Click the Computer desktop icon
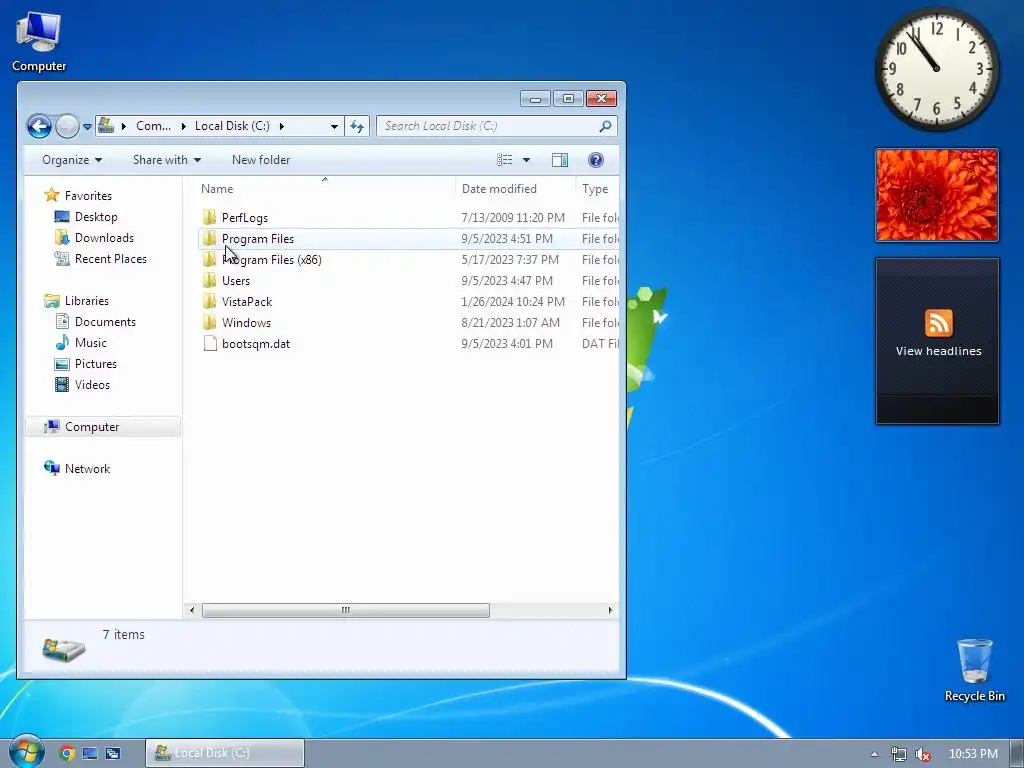Screen dimensions: 1024x768 point(39,41)
